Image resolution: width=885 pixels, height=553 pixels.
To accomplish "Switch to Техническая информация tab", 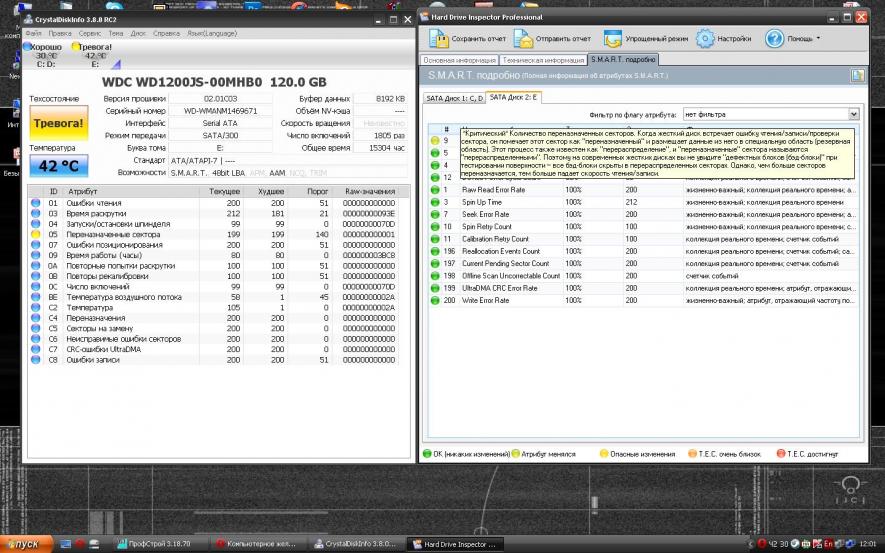I will (x=543, y=60).
